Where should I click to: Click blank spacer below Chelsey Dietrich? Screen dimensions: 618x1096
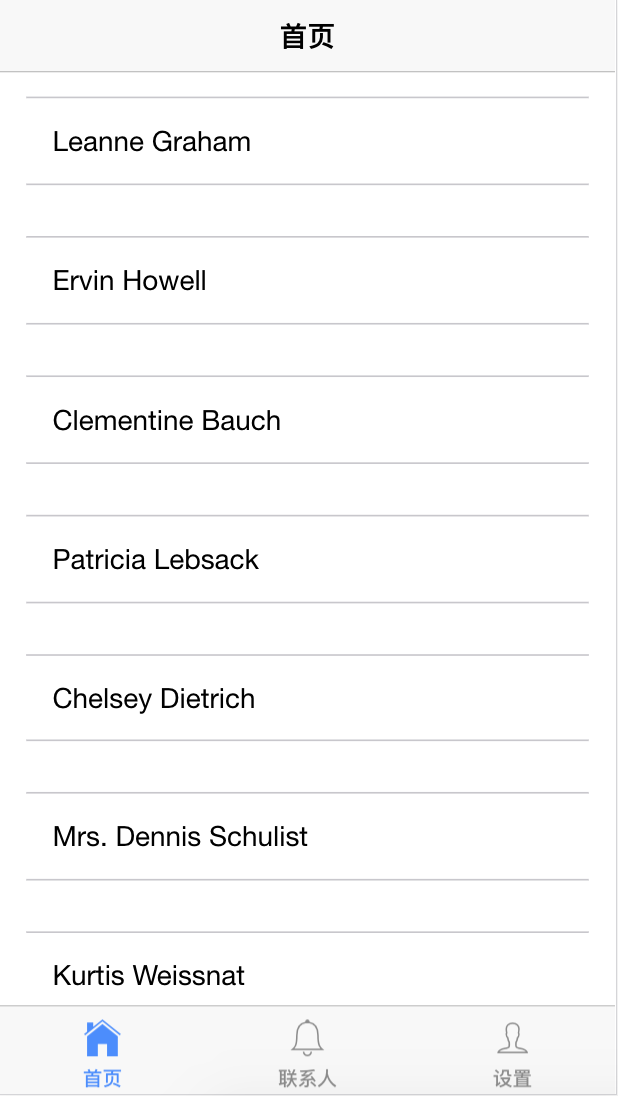coord(307,767)
